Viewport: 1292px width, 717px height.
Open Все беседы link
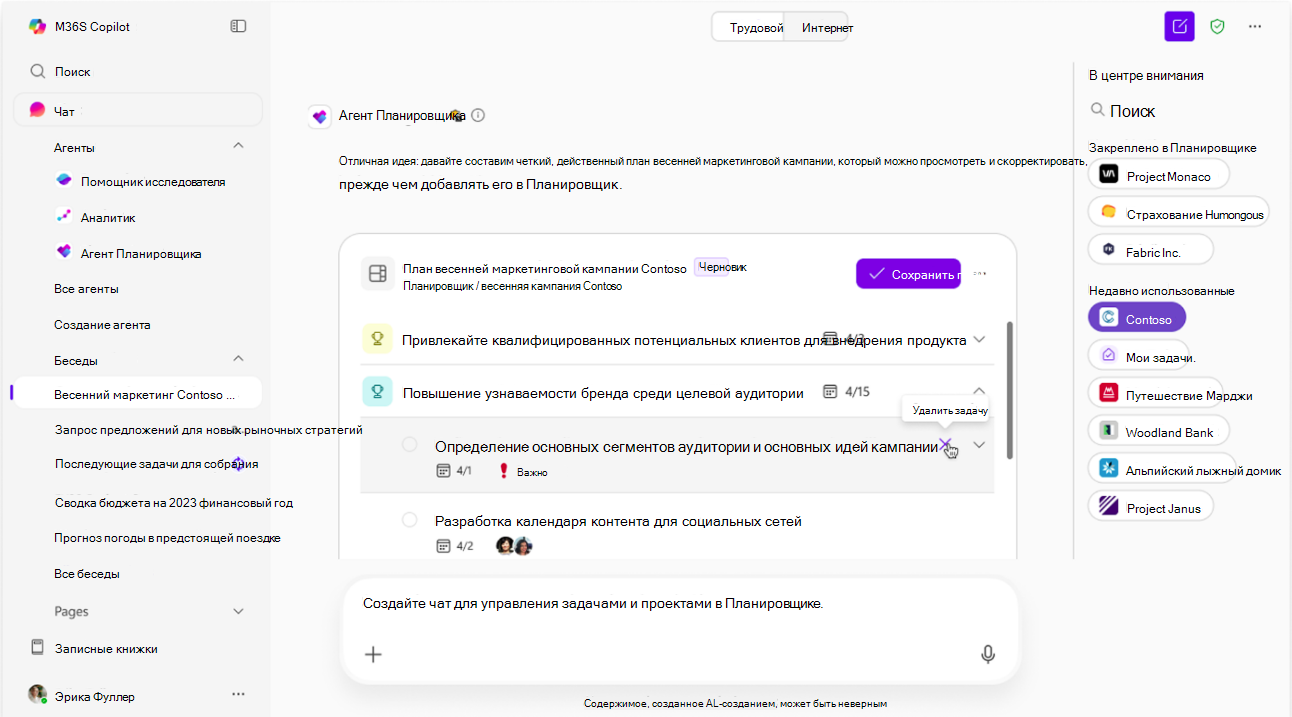coord(87,573)
